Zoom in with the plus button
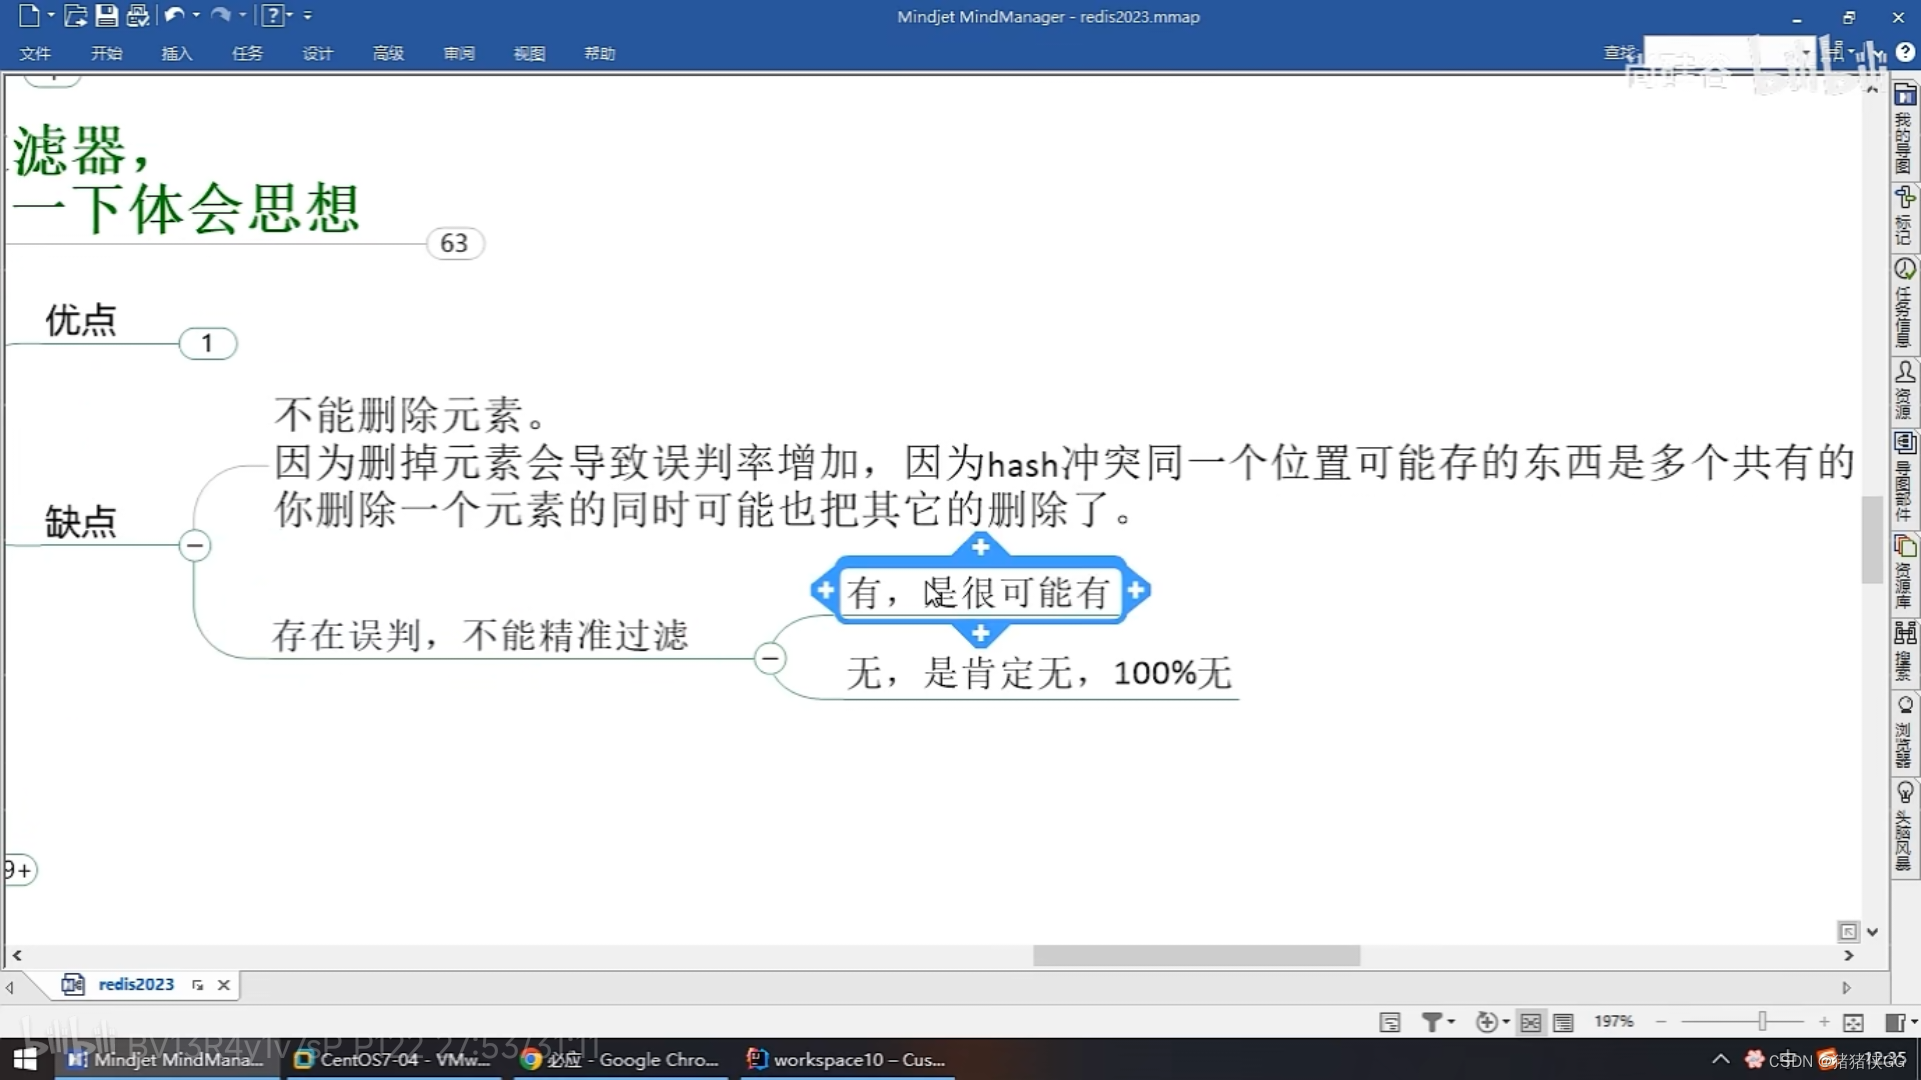Screen dimensions: 1921x1080 click(x=1824, y=1022)
